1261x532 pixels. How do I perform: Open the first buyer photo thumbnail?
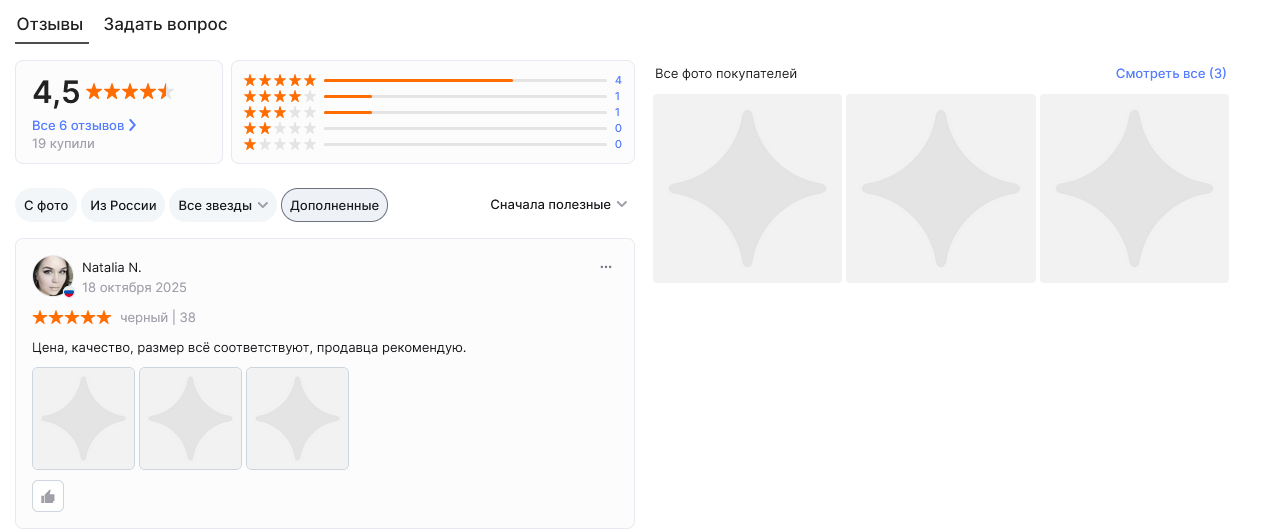(x=747, y=188)
